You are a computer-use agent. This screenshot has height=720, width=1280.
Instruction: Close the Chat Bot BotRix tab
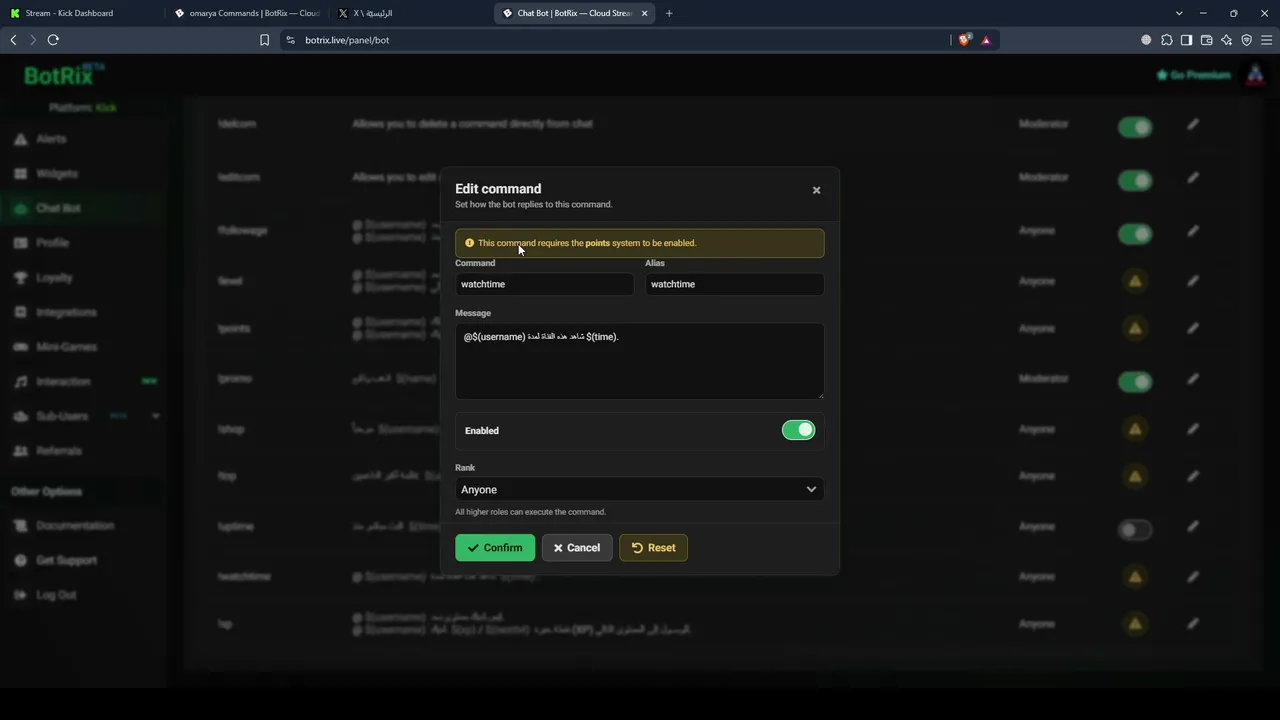coord(644,13)
